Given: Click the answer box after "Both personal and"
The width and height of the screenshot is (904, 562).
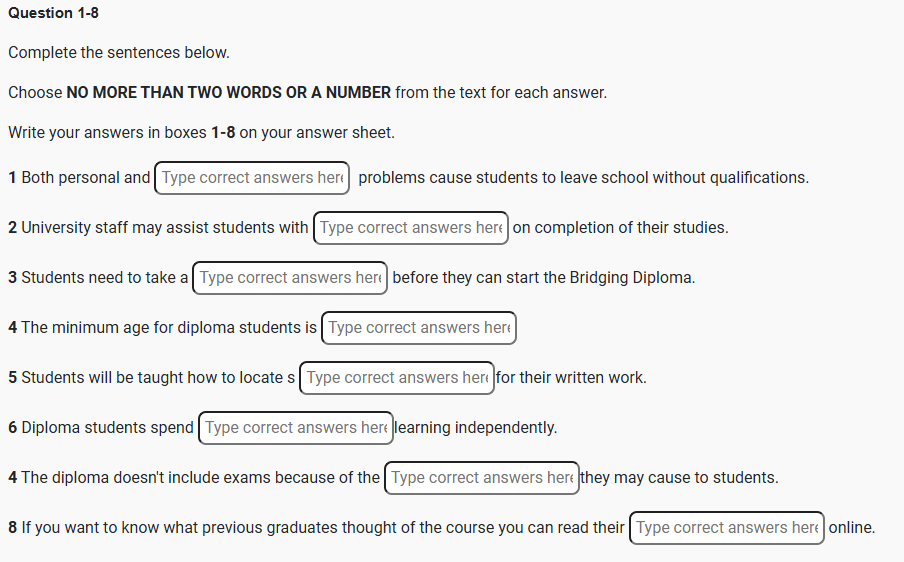Looking at the screenshot, I should 252,178.
